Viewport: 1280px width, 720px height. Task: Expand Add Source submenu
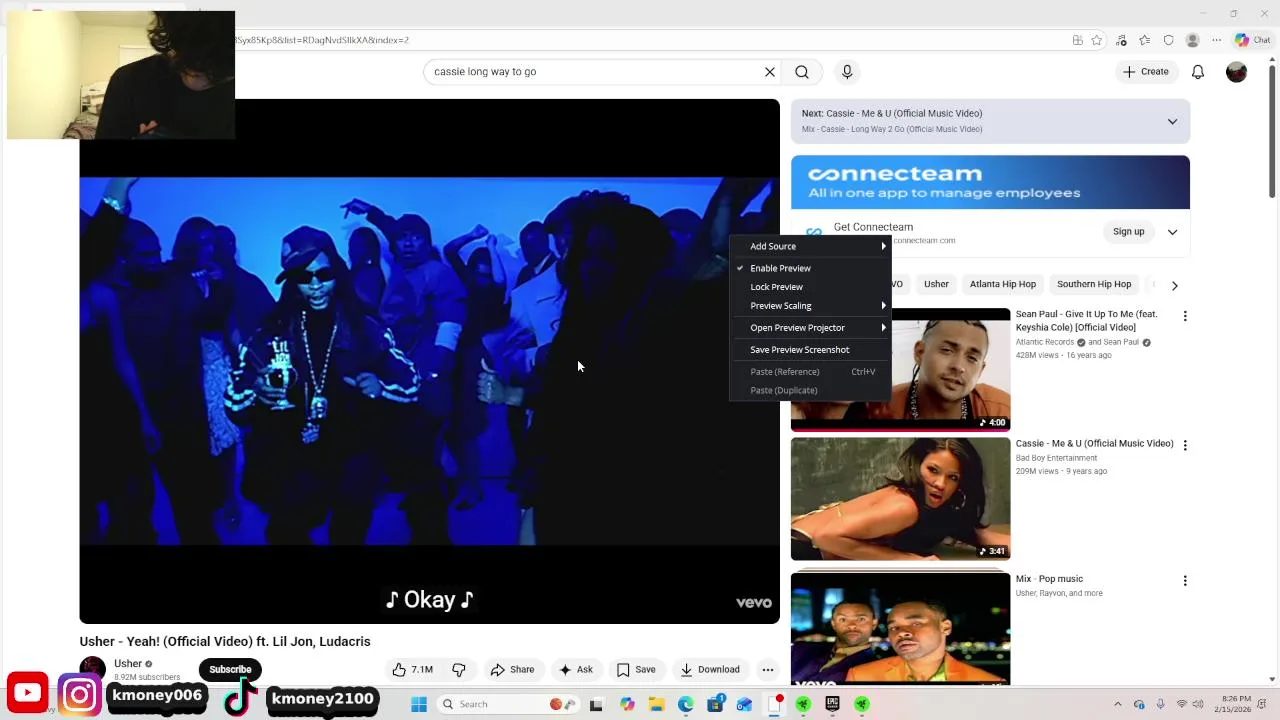(810, 246)
